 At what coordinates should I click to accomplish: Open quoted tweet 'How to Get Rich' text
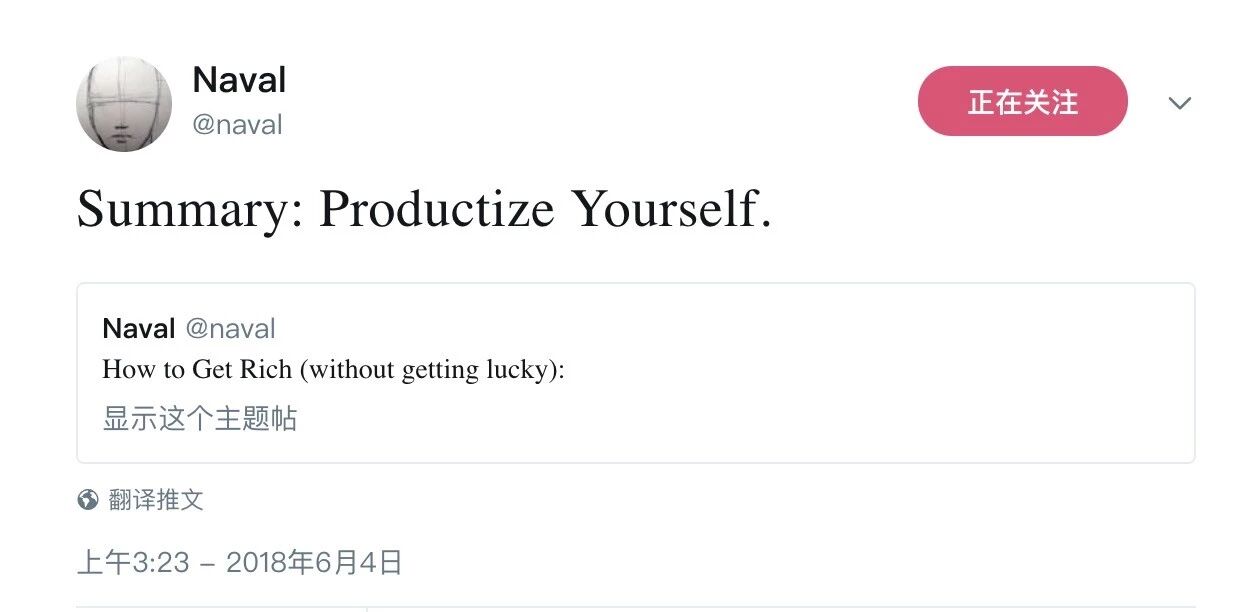(333, 370)
